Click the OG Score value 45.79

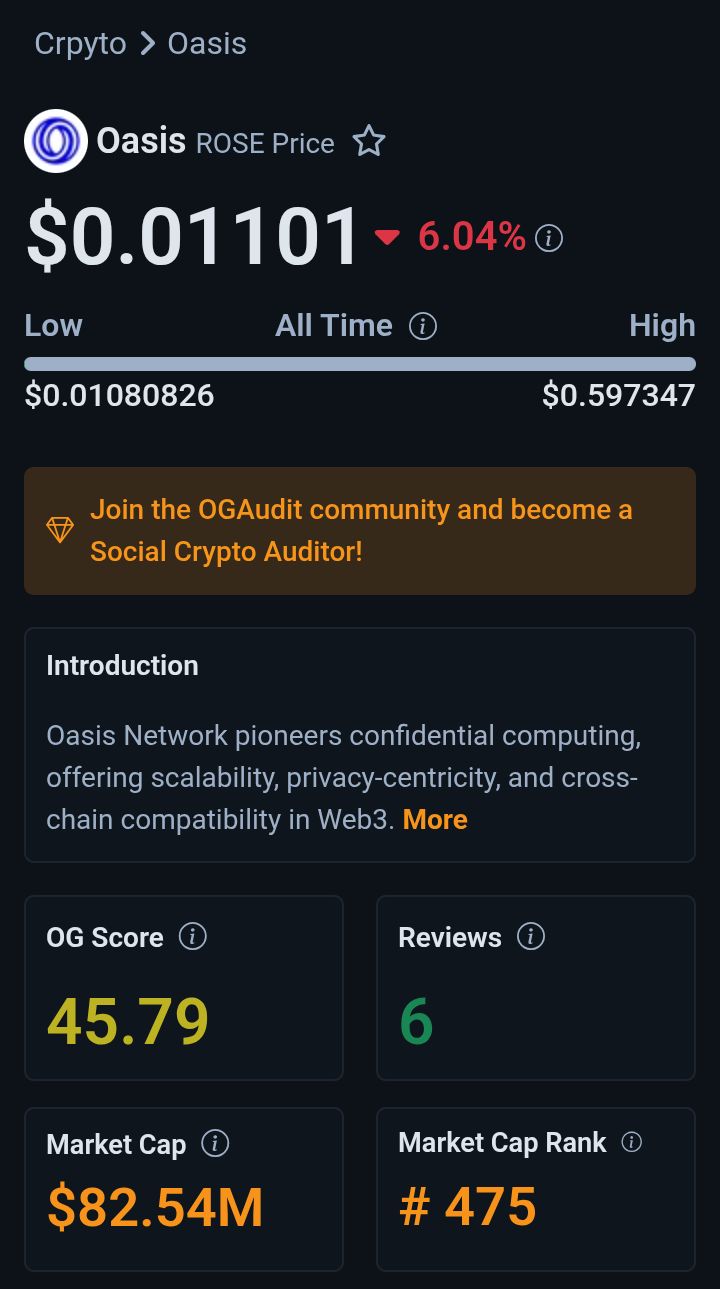click(128, 1022)
